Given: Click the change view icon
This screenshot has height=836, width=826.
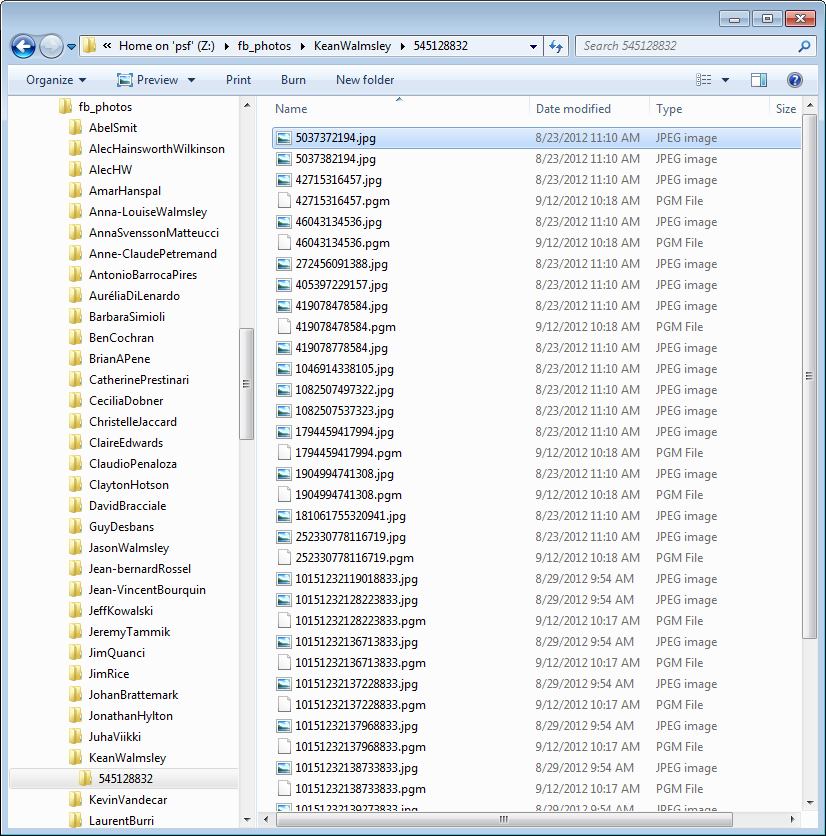Looking at the screenshot, I should click(x=704, y=80).
